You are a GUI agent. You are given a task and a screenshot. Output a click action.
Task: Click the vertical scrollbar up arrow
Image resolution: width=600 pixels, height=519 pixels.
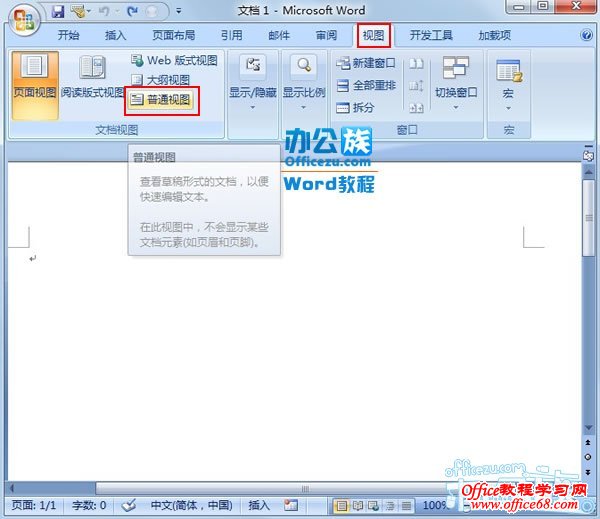pos(588,173)
